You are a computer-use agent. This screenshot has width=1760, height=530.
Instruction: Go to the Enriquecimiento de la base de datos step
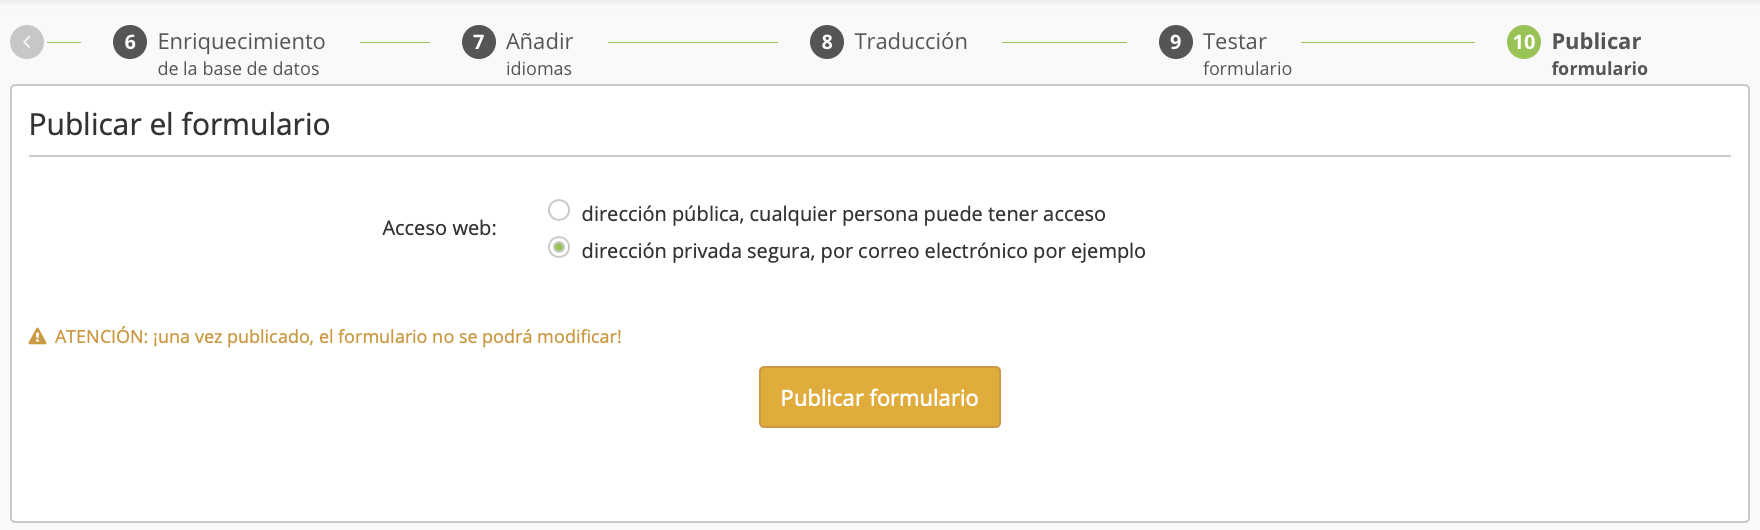tap(241, 53)
